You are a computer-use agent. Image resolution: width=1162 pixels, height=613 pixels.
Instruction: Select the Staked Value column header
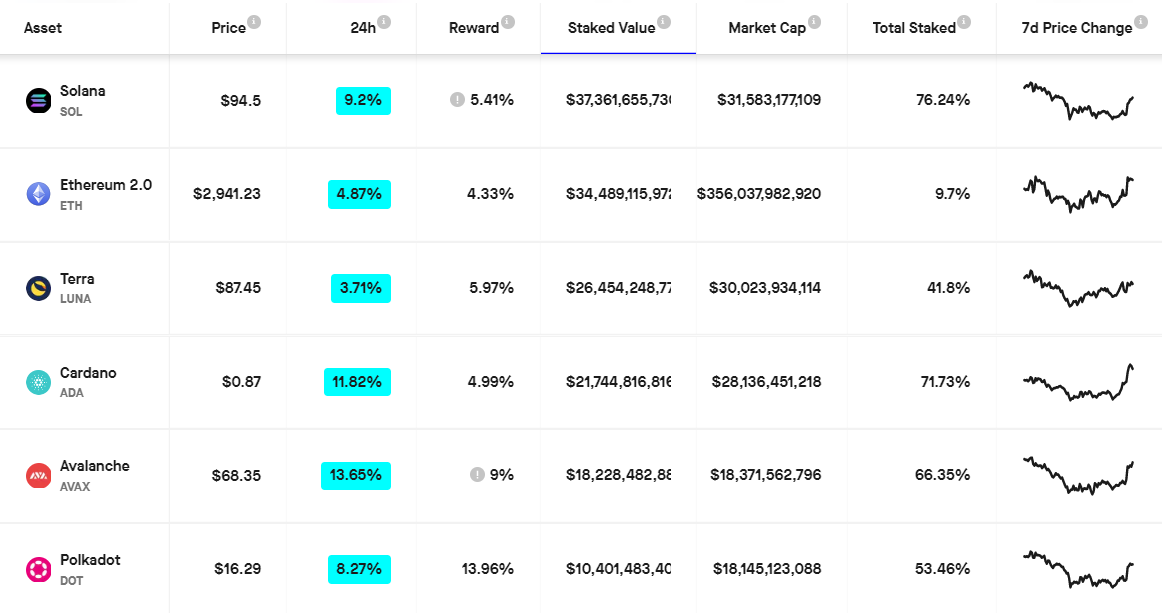[x=611, y=28]
